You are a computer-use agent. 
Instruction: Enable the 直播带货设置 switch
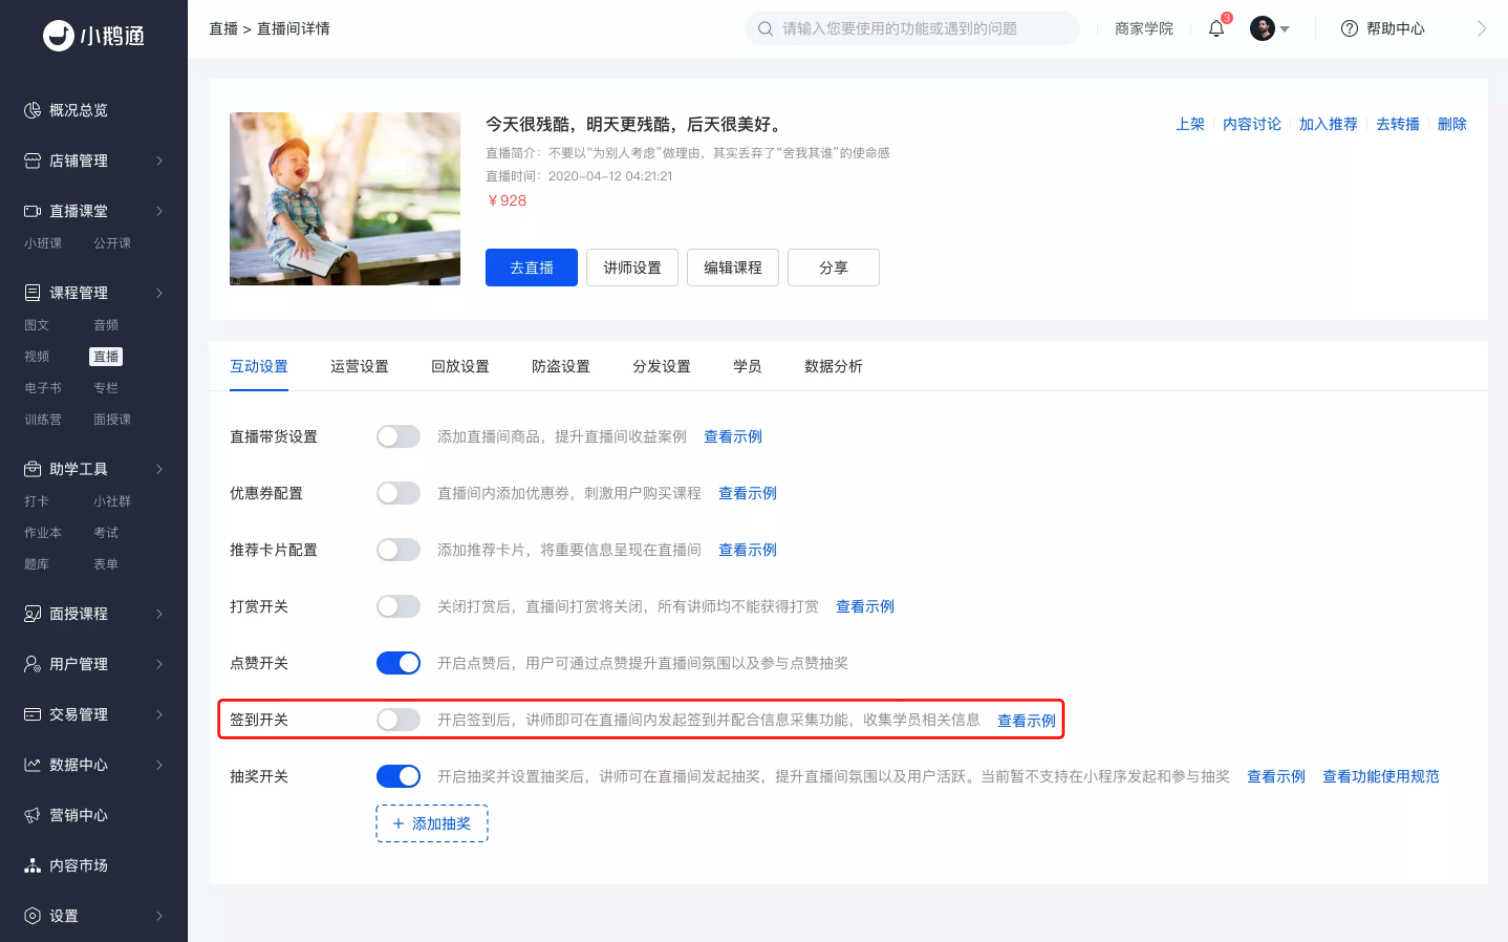pyautogui.click(x=398, y=437)
